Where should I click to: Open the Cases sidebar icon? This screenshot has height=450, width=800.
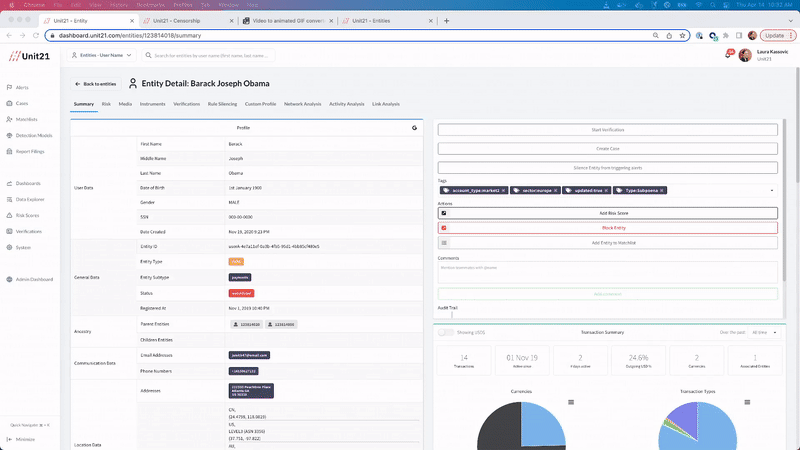tap(9, 103)
